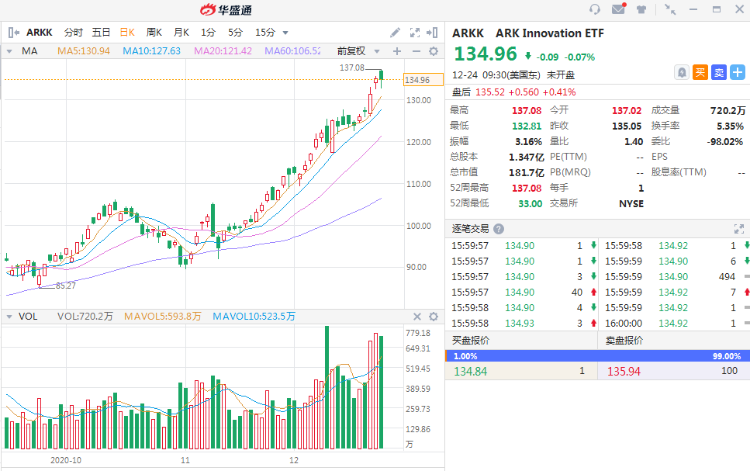Screen dimensions: 750x471
Task: Click the MAVOL5:593.8万 label
Action: (163, 317)
